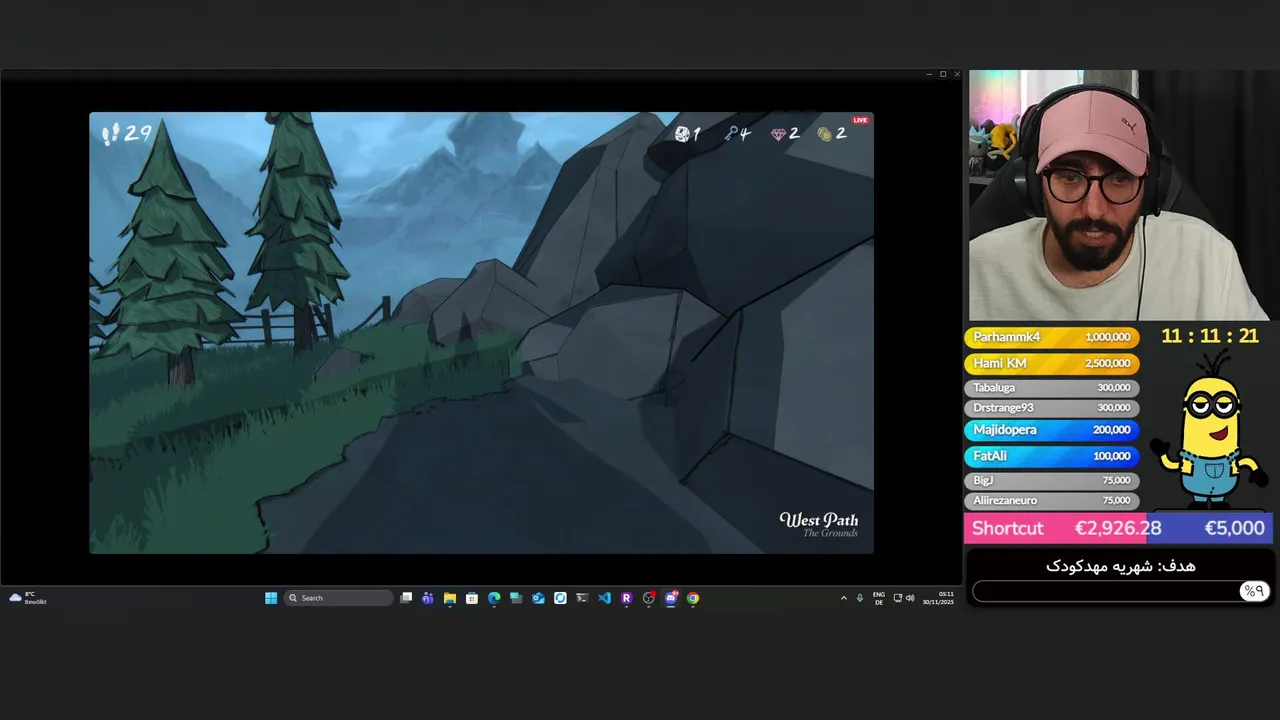Click the BigJ donor row
The image size is (1280, 720).
pyautogui.click(x=1050, y=480)
